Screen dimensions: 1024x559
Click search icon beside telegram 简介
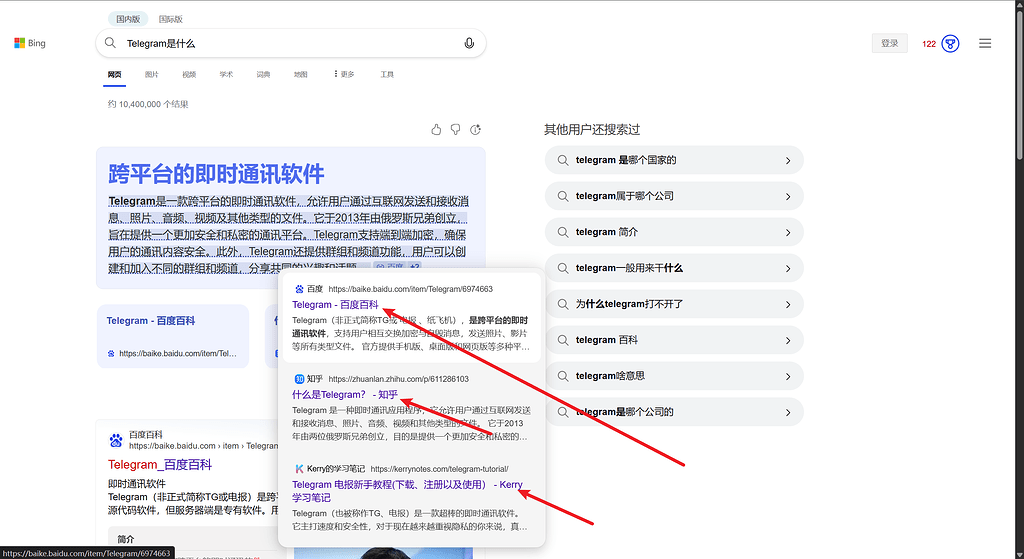(x=563, y=232)
